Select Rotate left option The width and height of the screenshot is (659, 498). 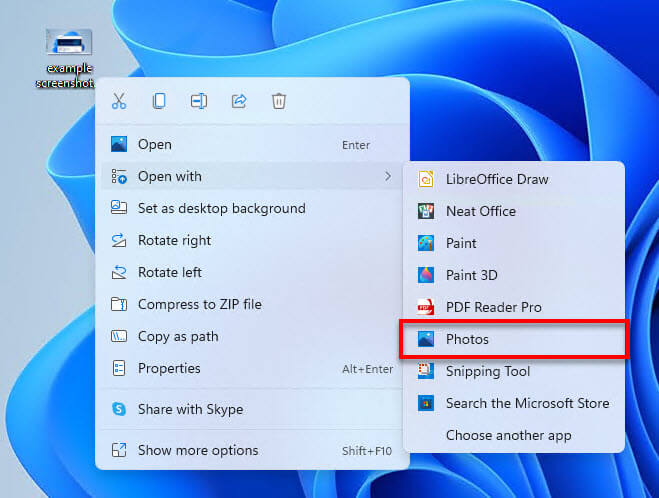coord(252,272)
